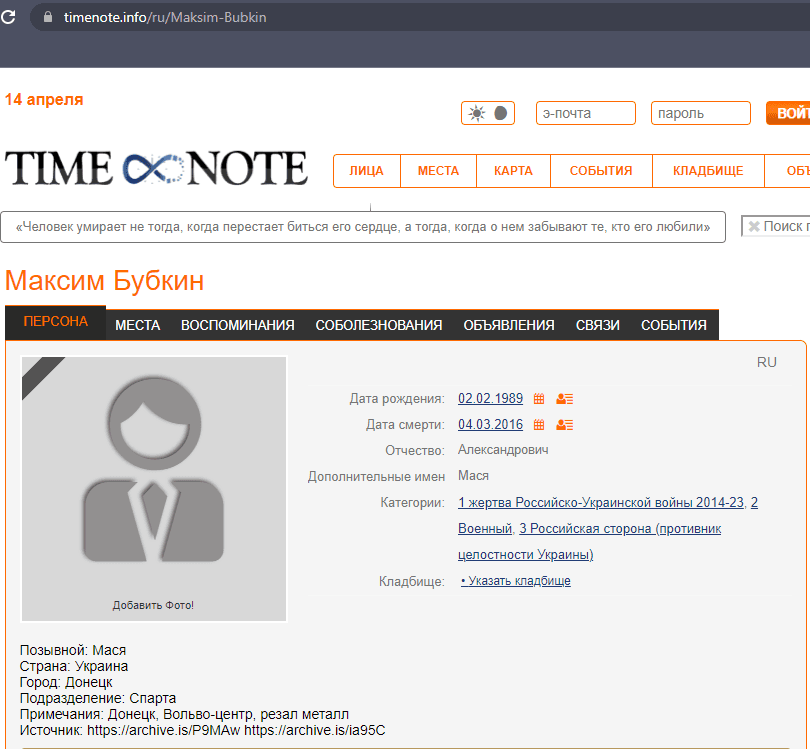Click Добавить Фото! under the avatar
Screen dimensions: 810x749
[153, 605]
